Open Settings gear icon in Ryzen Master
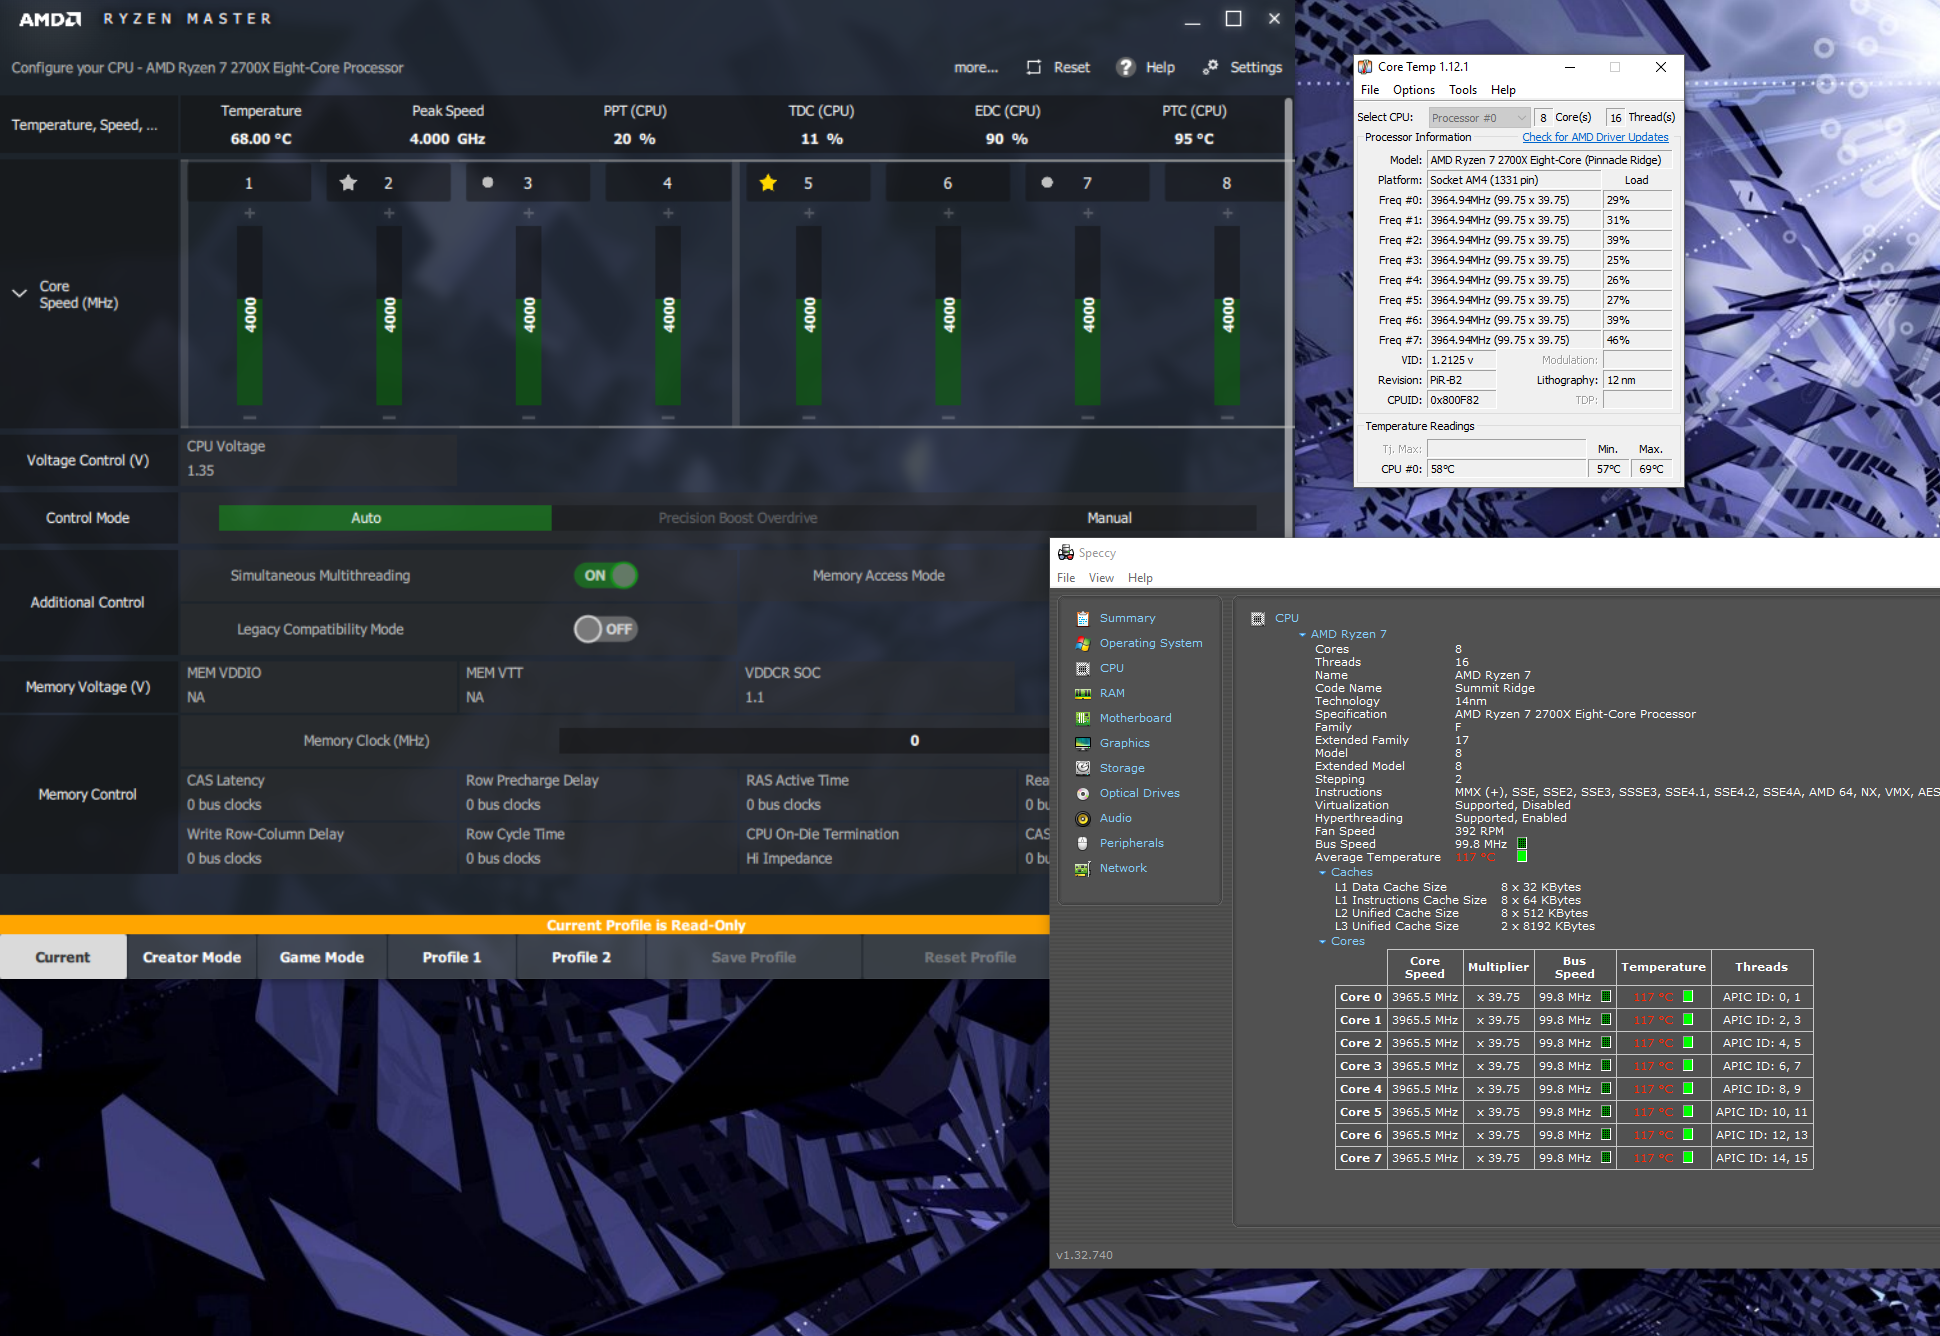The width and height of the screenshot is (1940, 1336). (x=1211, y=67)
